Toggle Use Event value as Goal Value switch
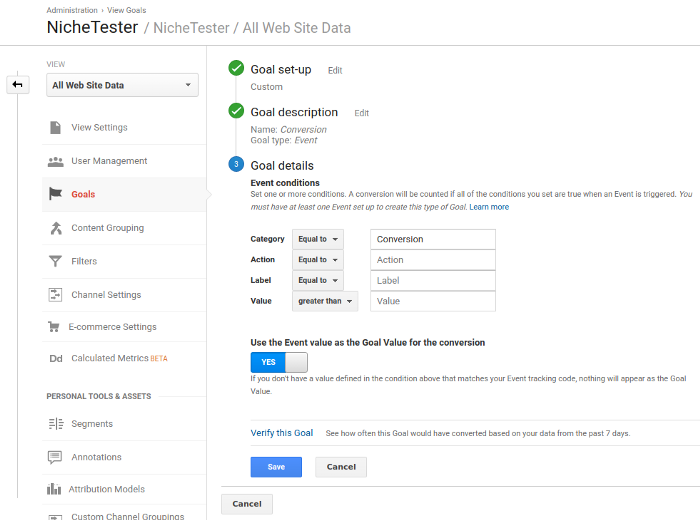 tap(279, 362)
